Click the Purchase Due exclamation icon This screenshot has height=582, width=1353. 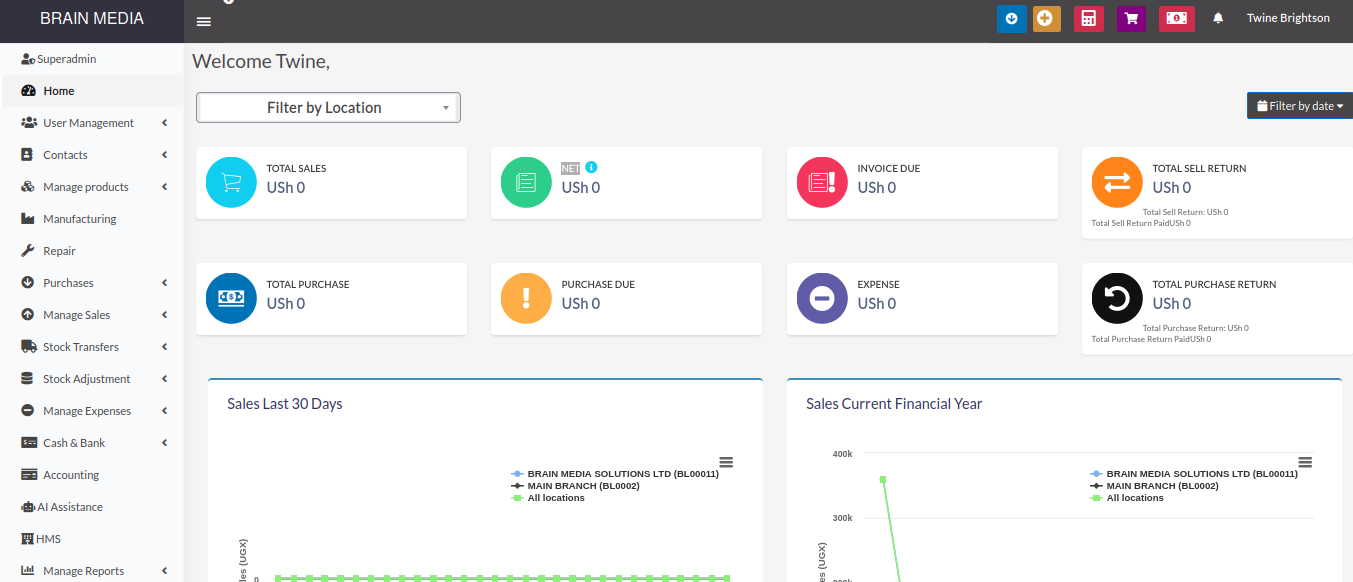click(x=526, y=298)
